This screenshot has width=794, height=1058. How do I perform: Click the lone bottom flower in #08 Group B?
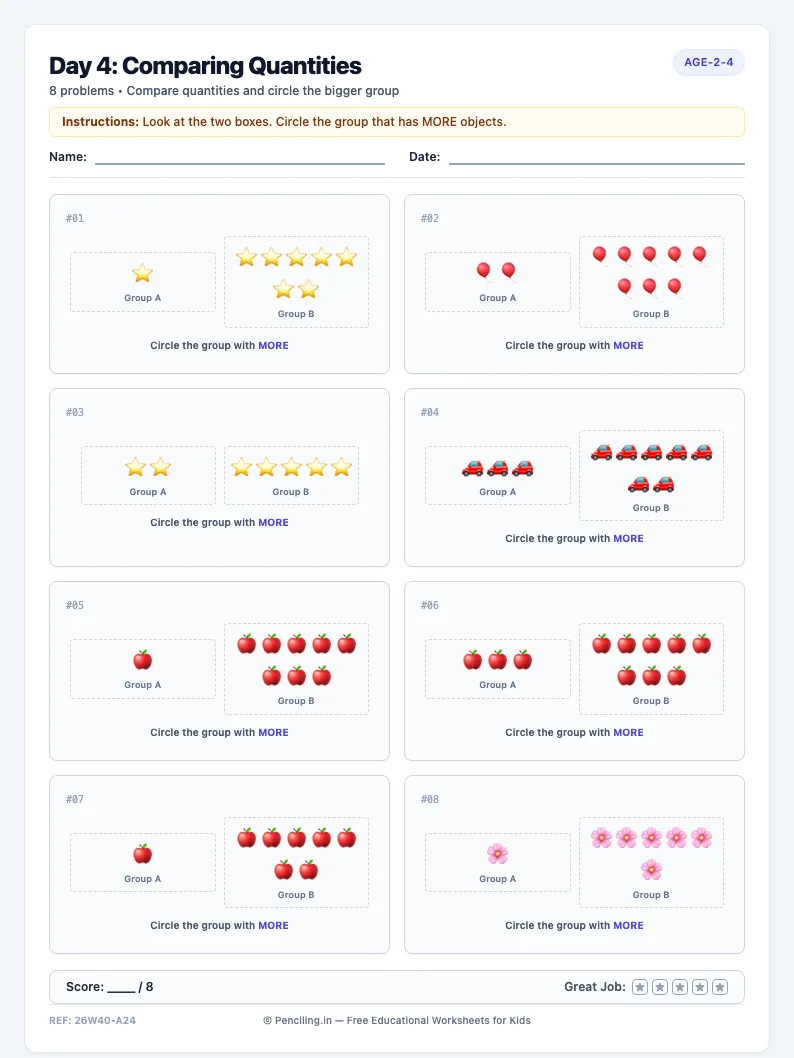coord(651,869)
